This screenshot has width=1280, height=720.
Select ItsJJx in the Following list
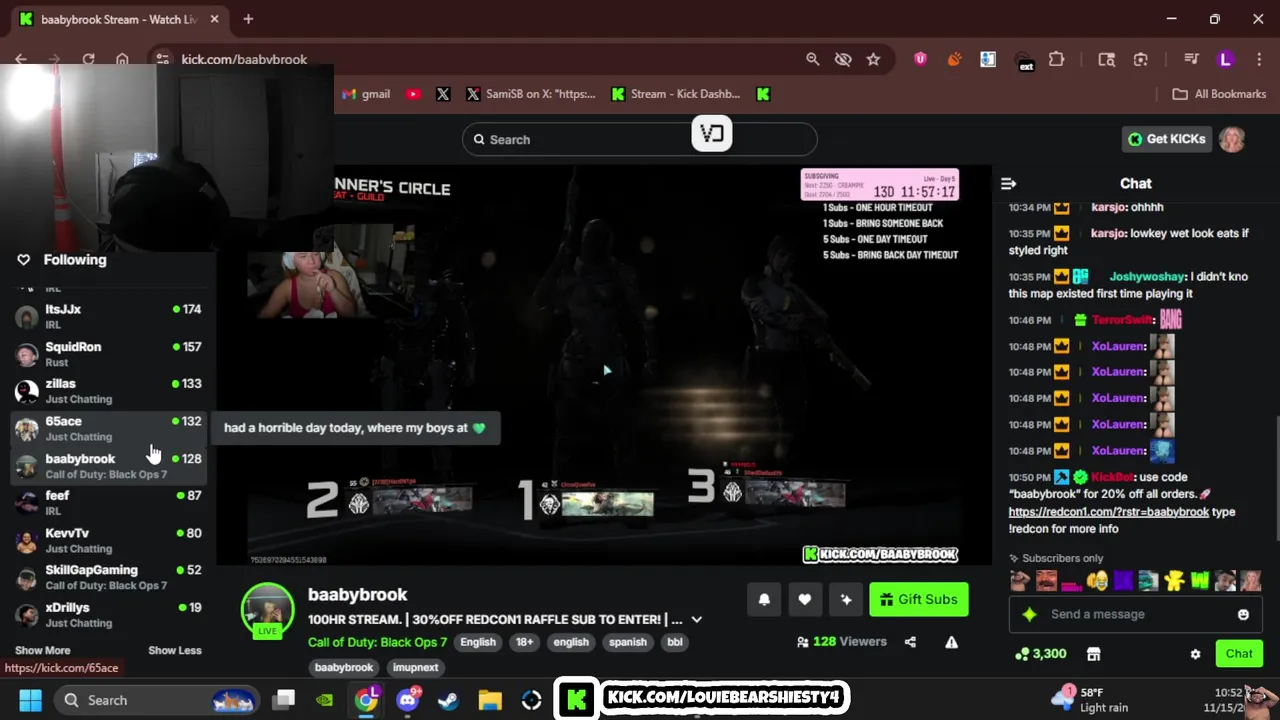tap(109, 316)
